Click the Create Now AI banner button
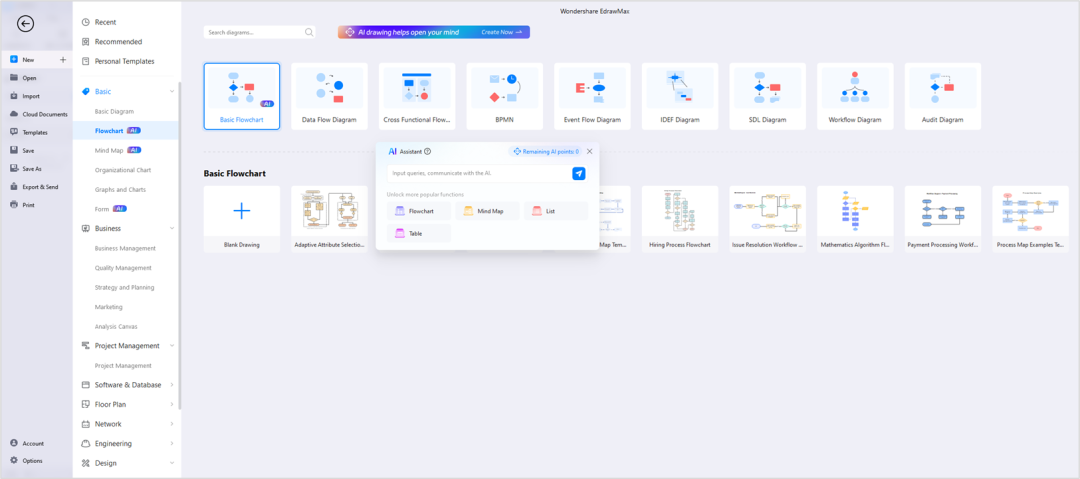 tap(502, 32)
